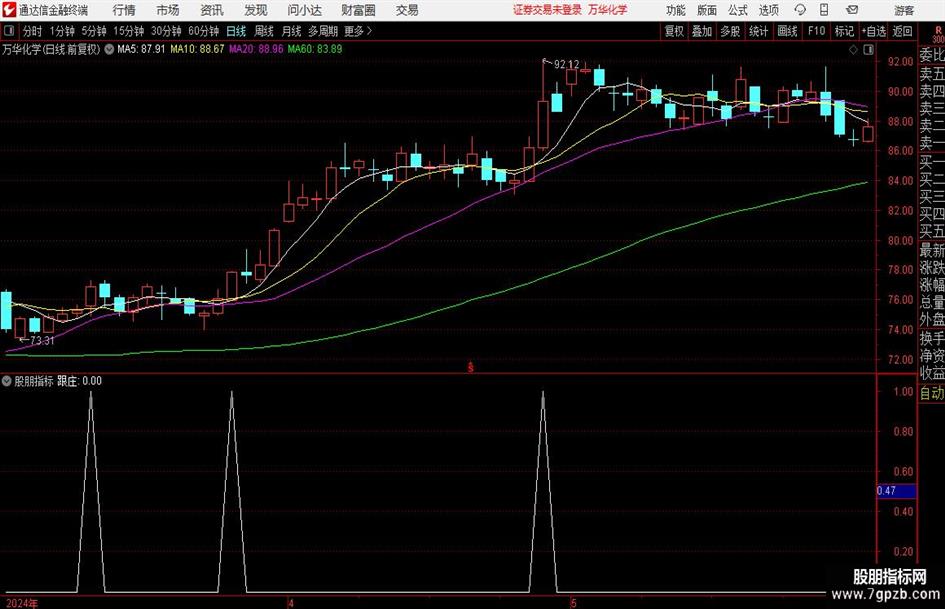945x609 pixels.
Task: Open the 公式 menu
Action: click(x=738, y=10)
